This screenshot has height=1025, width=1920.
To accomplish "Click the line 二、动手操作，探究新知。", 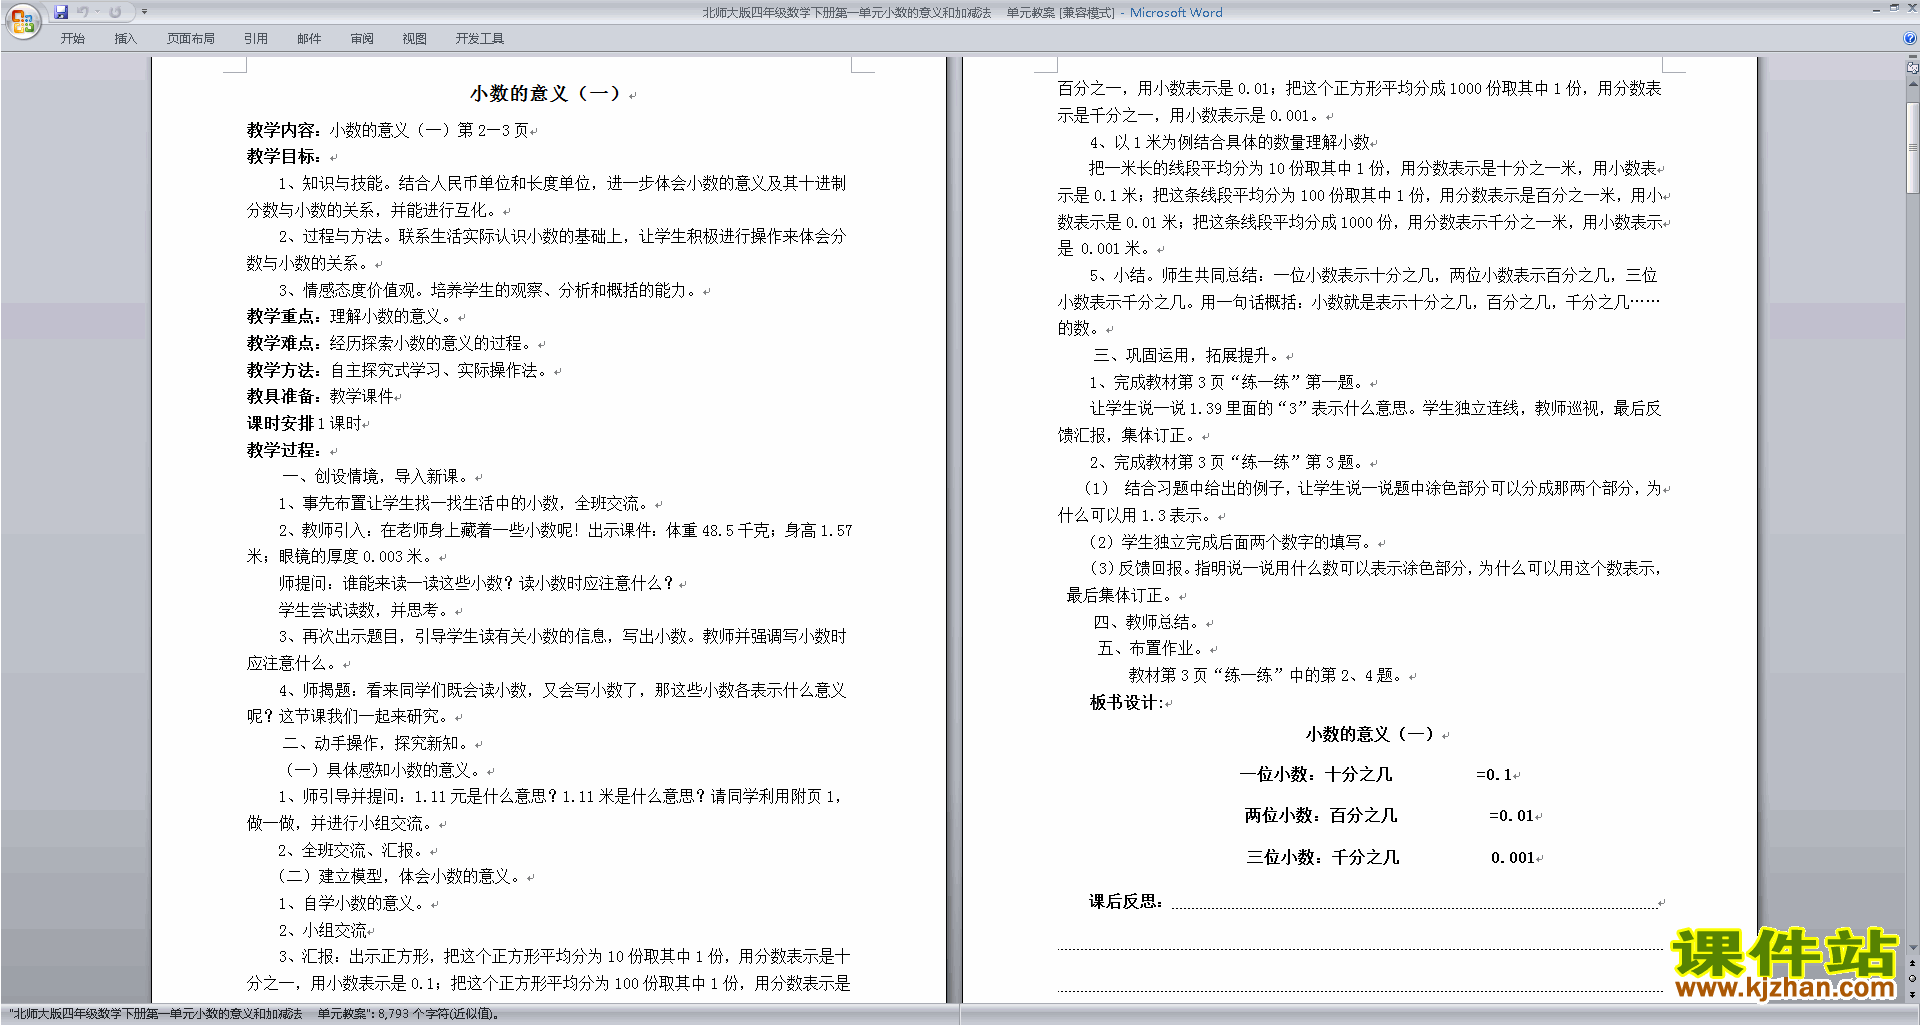I will tap(378, 744).
